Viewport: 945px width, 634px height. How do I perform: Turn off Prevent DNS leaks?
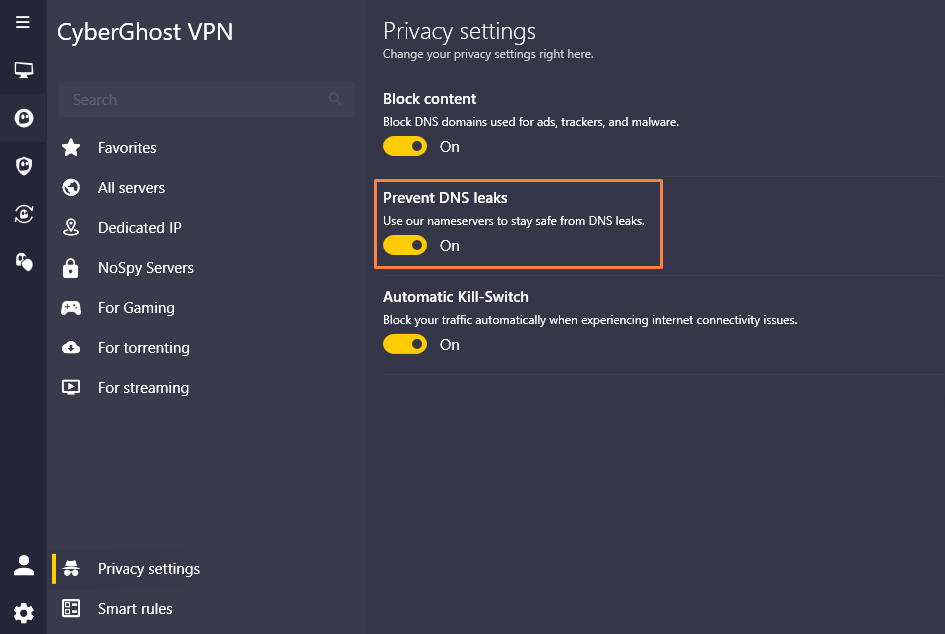(x=404, y=245)
